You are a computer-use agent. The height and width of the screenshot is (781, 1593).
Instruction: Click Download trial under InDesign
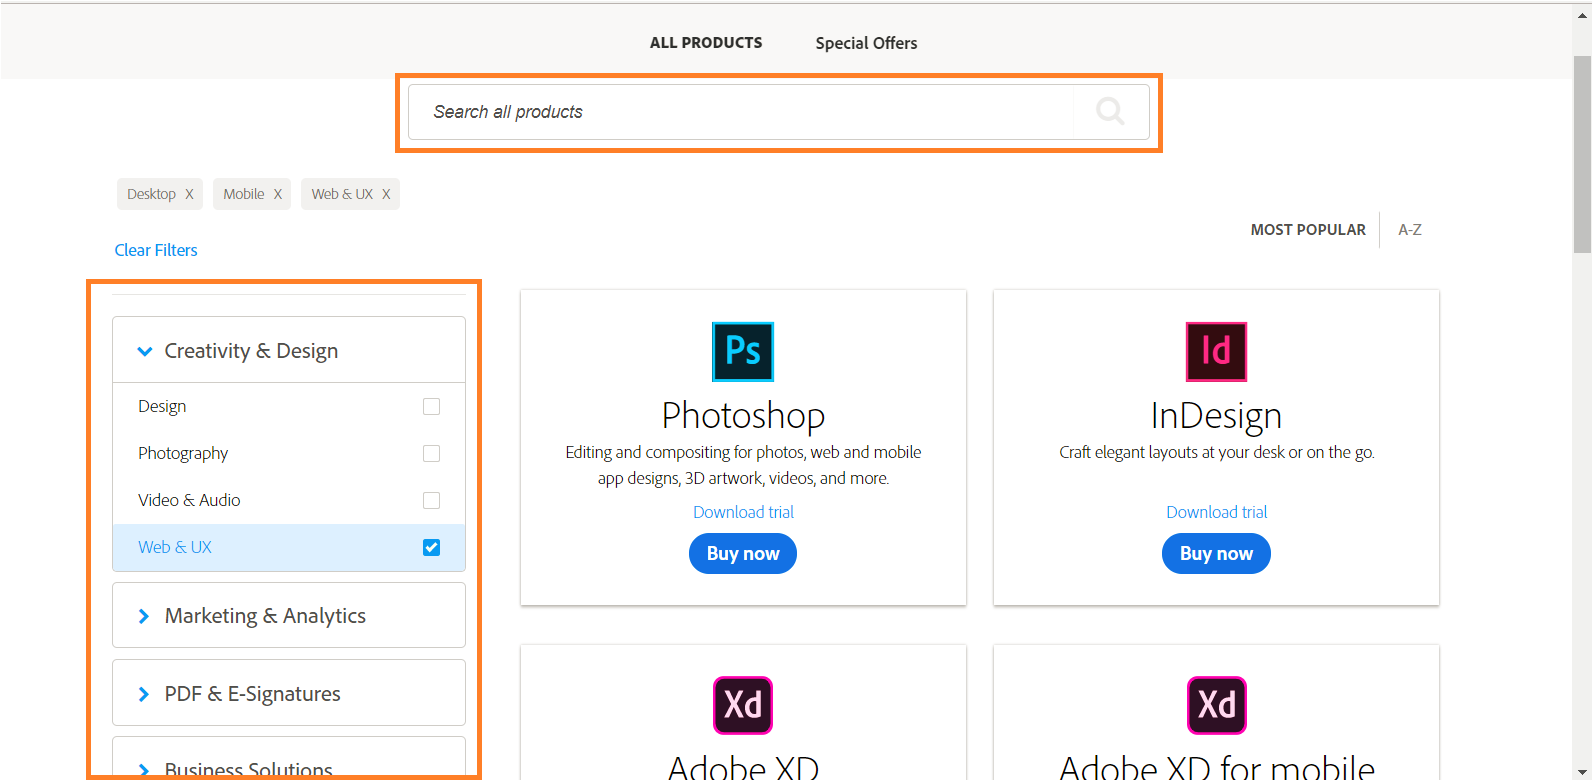1216,512
